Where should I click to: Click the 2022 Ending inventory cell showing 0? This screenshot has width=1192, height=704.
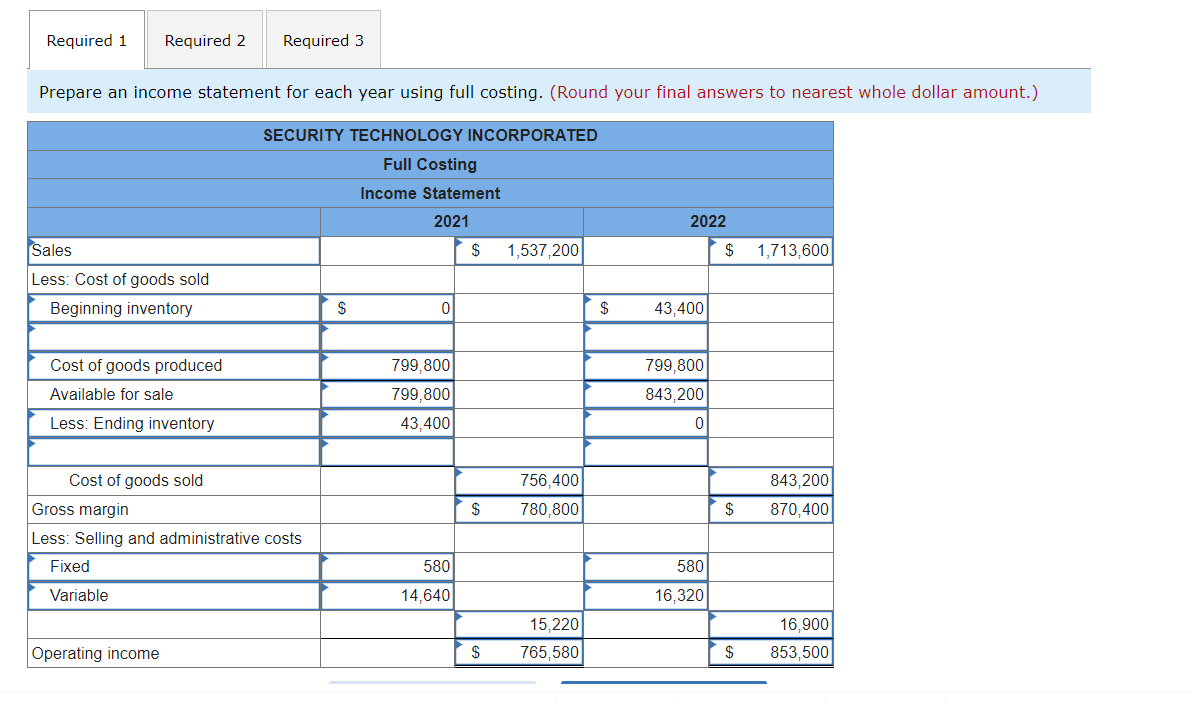645,423
